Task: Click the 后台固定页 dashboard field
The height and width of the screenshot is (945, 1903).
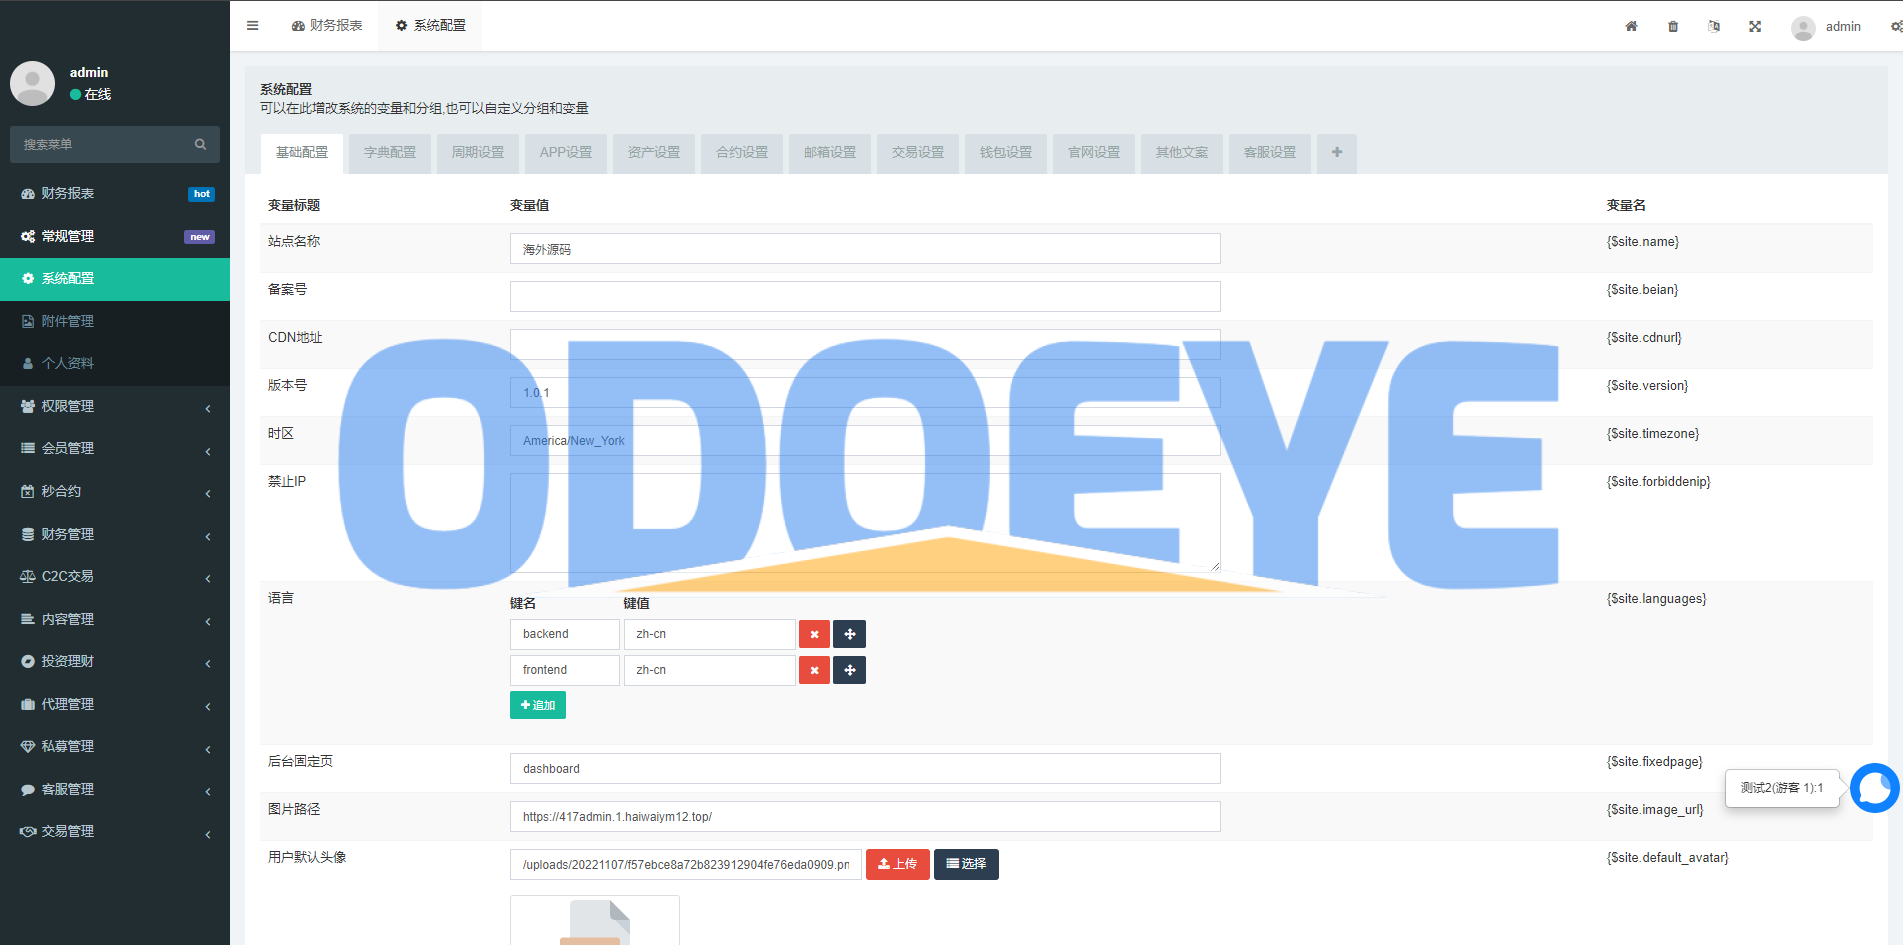Action: 865,769
